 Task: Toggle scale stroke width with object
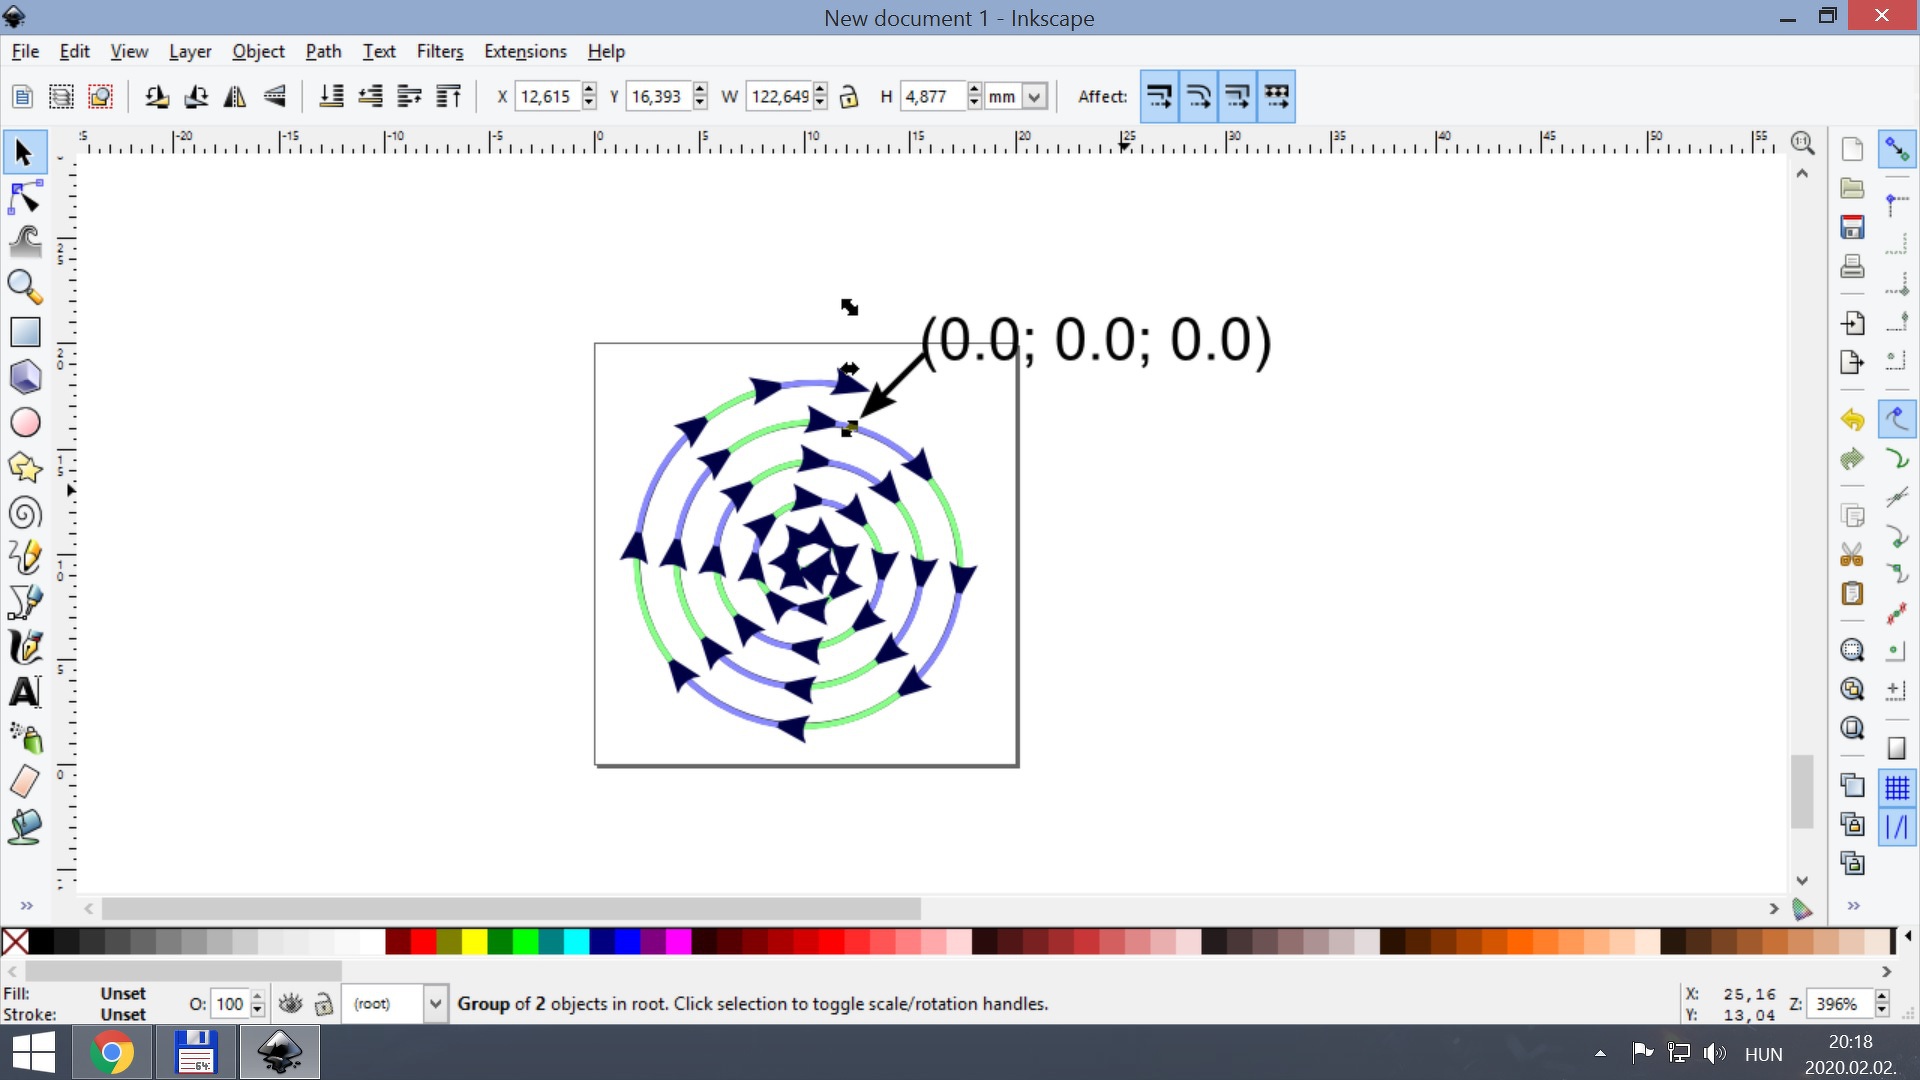click(x=1159, y=97)
